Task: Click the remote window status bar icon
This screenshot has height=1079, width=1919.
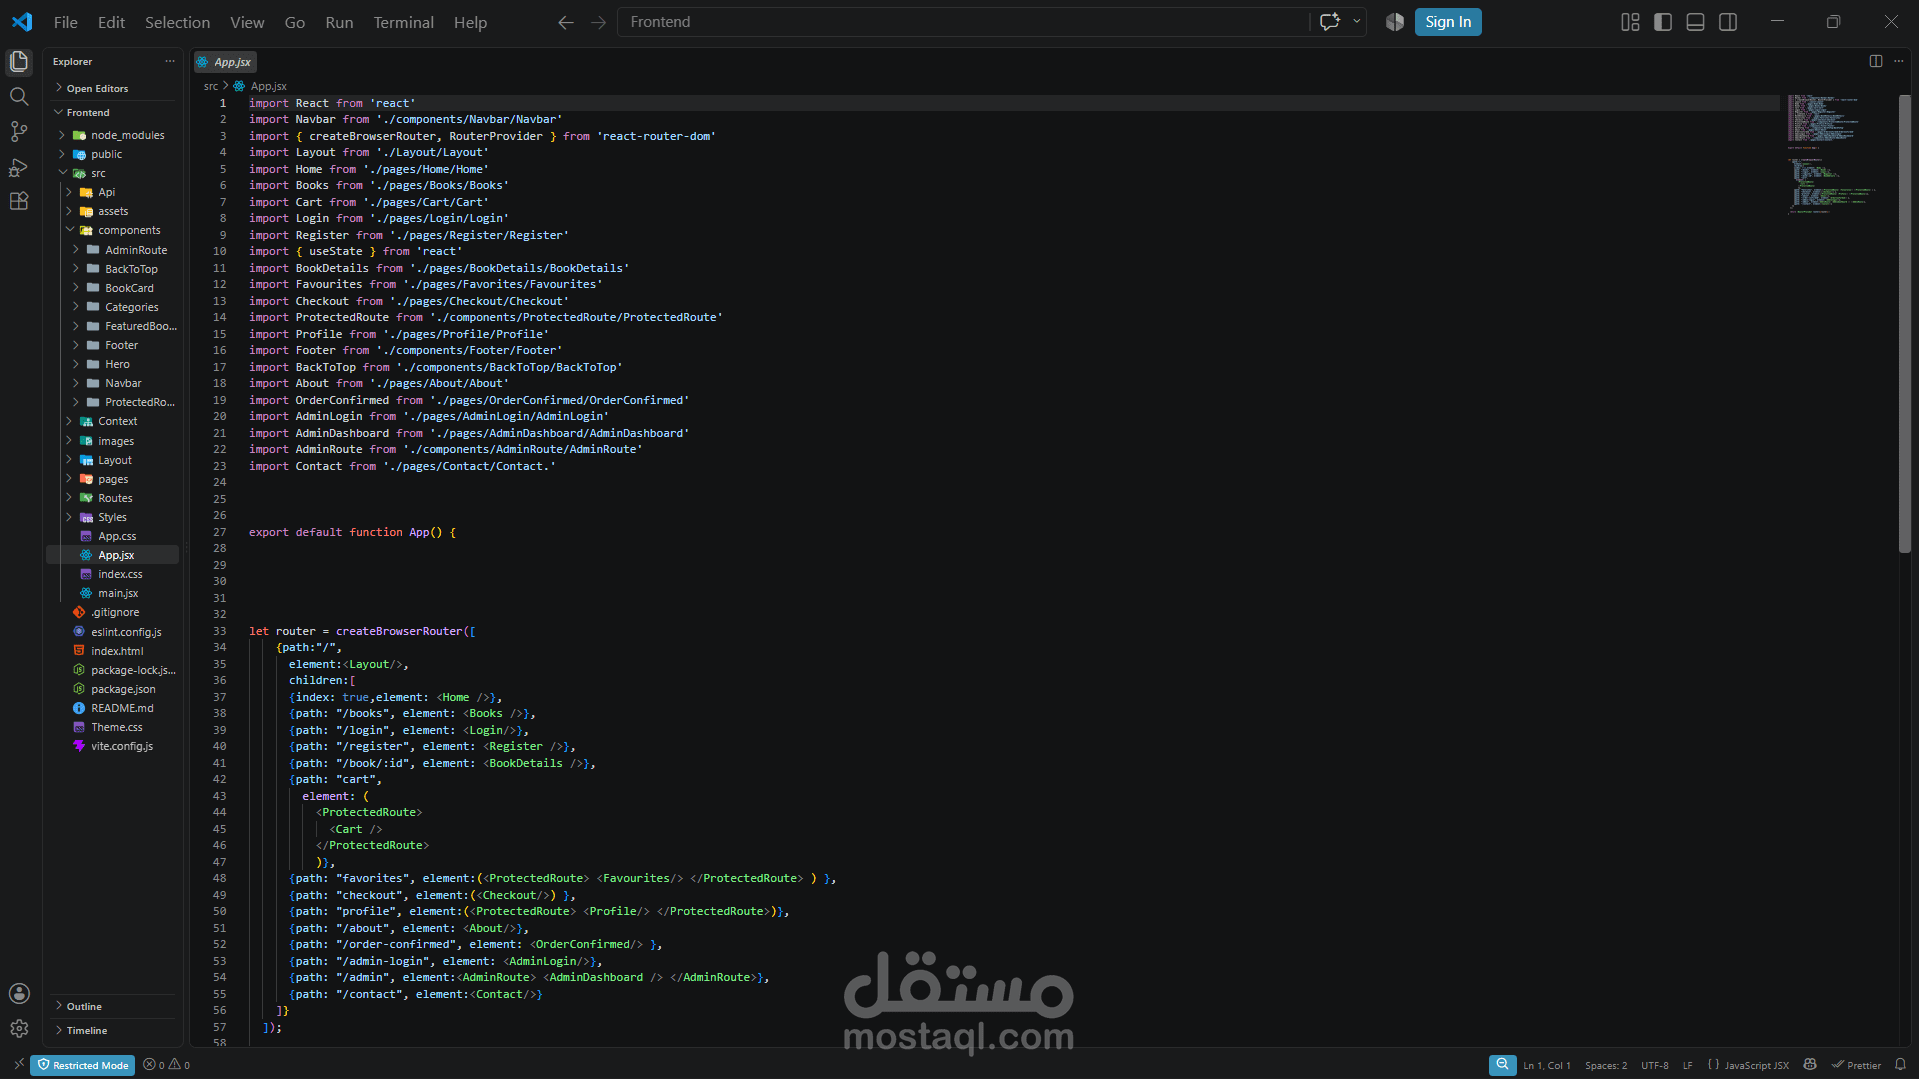Action: [x=18, y=1065]
